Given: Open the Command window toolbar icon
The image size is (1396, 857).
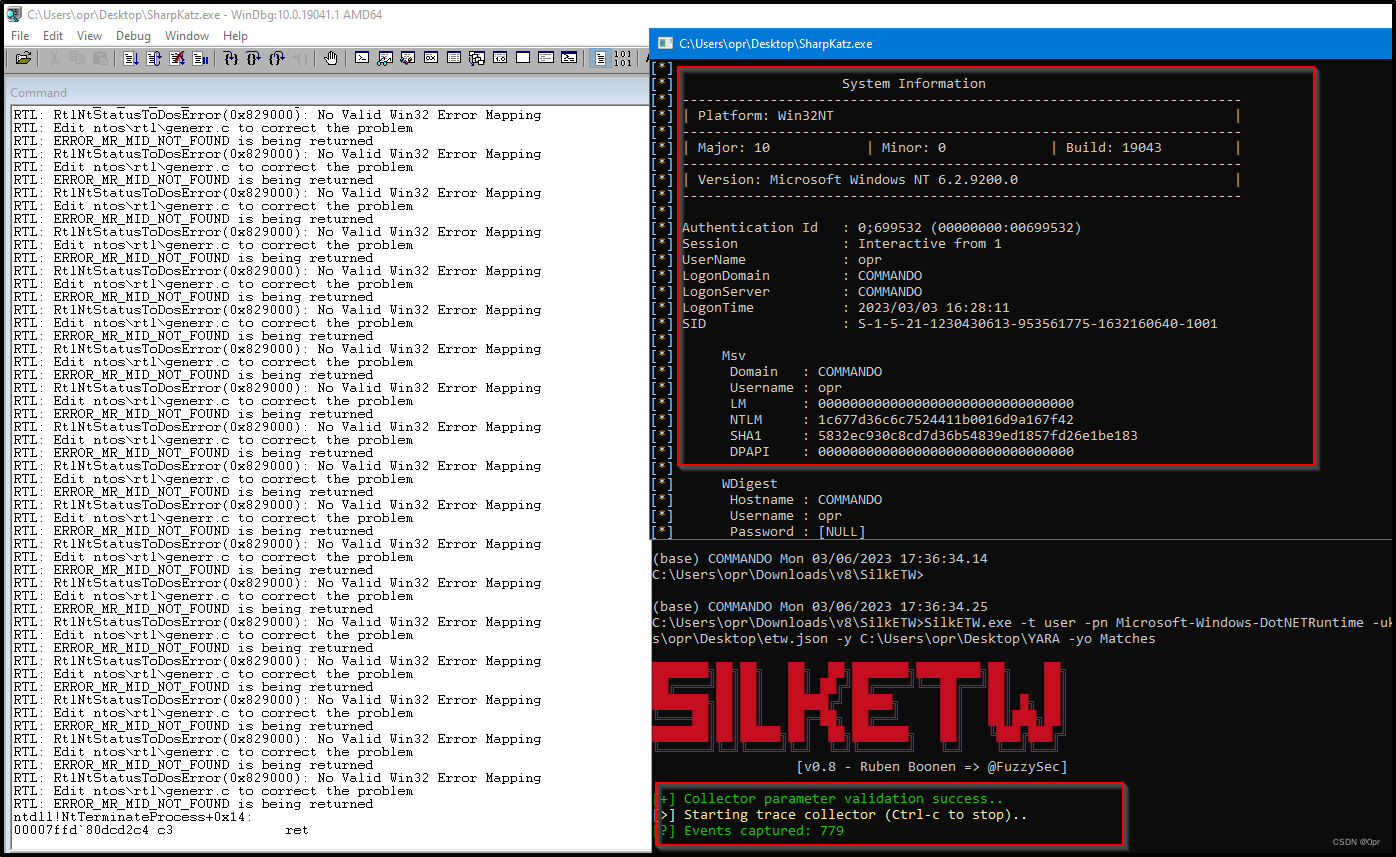Looking at the screenshot, I should (362, 58).
